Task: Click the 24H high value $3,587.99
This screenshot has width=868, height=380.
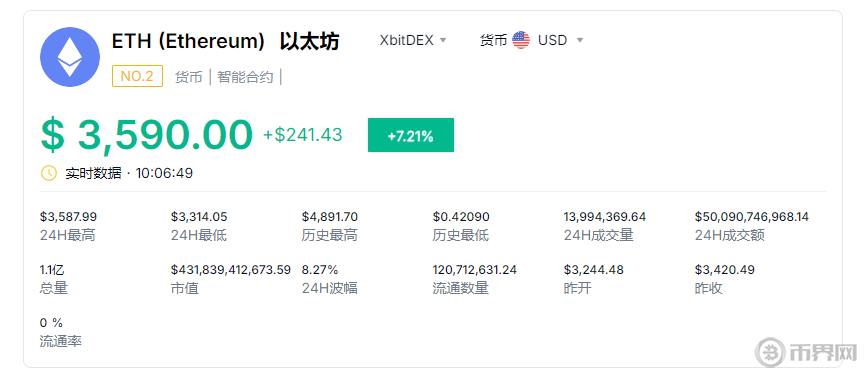Action: coord(69,217)
